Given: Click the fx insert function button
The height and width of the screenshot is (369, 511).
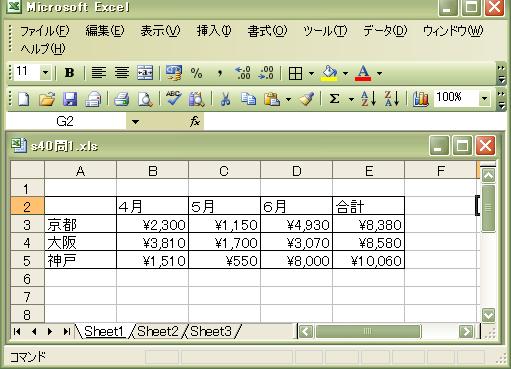Looking at the screenshot, I should (x=195, y=121).
